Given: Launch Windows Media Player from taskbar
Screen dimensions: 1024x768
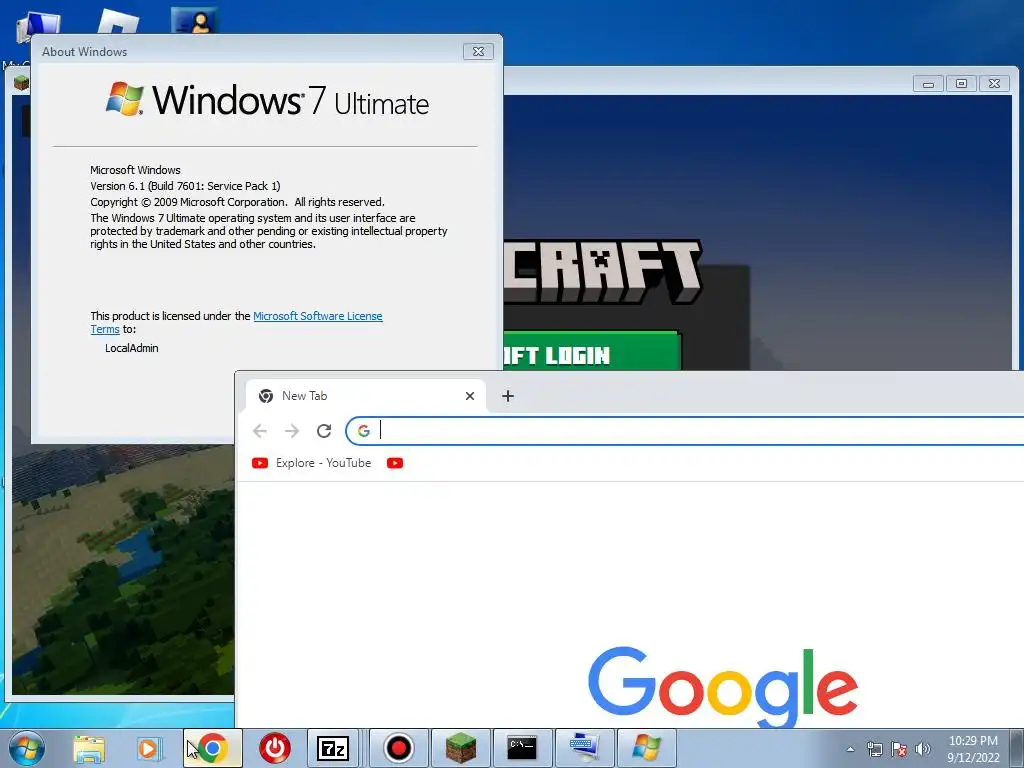Looking at the screenshot, I should (150, 748).
